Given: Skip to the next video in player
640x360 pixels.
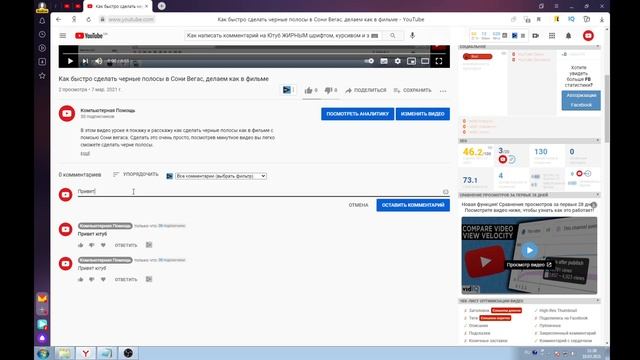Looking at the screenshot, I should [85, 61].
